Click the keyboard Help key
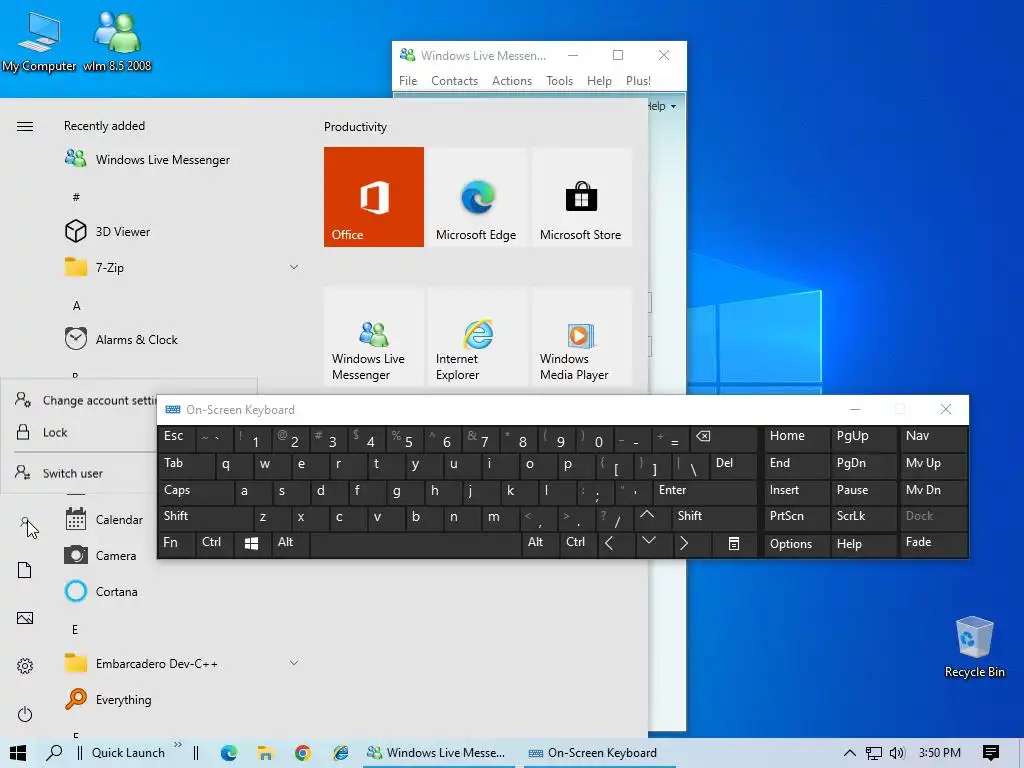Viewport: 1024px width, 768px height. 863,544
